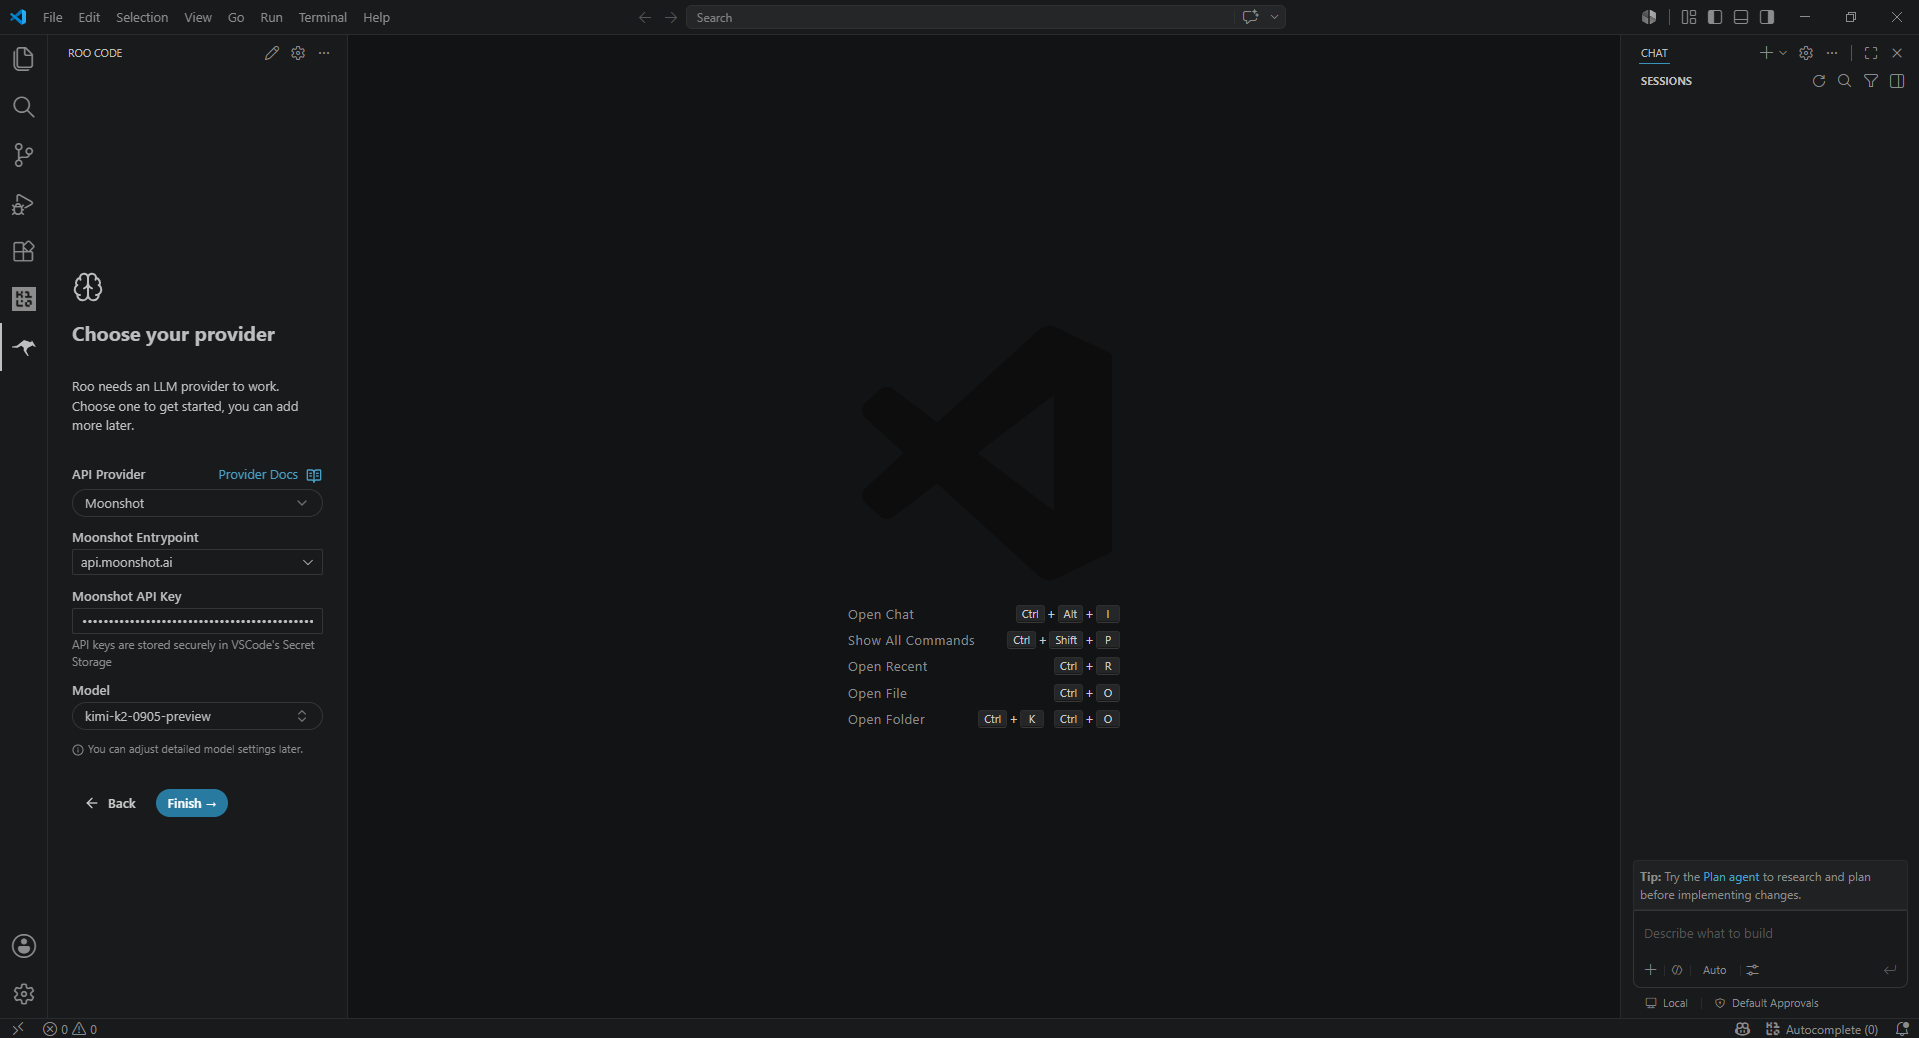The image size is (1919, 1038).
Task: Go back using the navigation arrow
Action: [x=645, y=17]
